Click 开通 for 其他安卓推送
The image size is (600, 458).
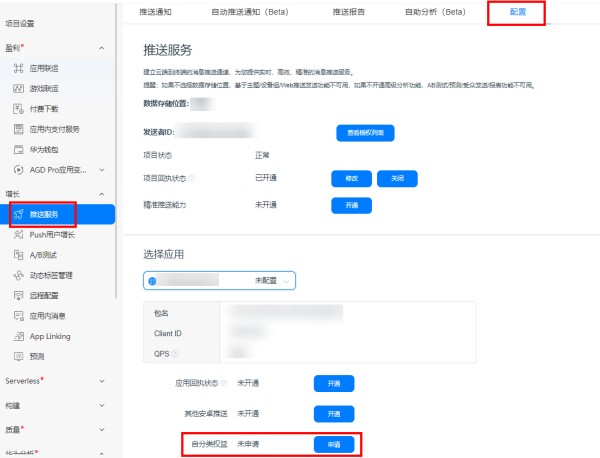click(x=334, y=414)
